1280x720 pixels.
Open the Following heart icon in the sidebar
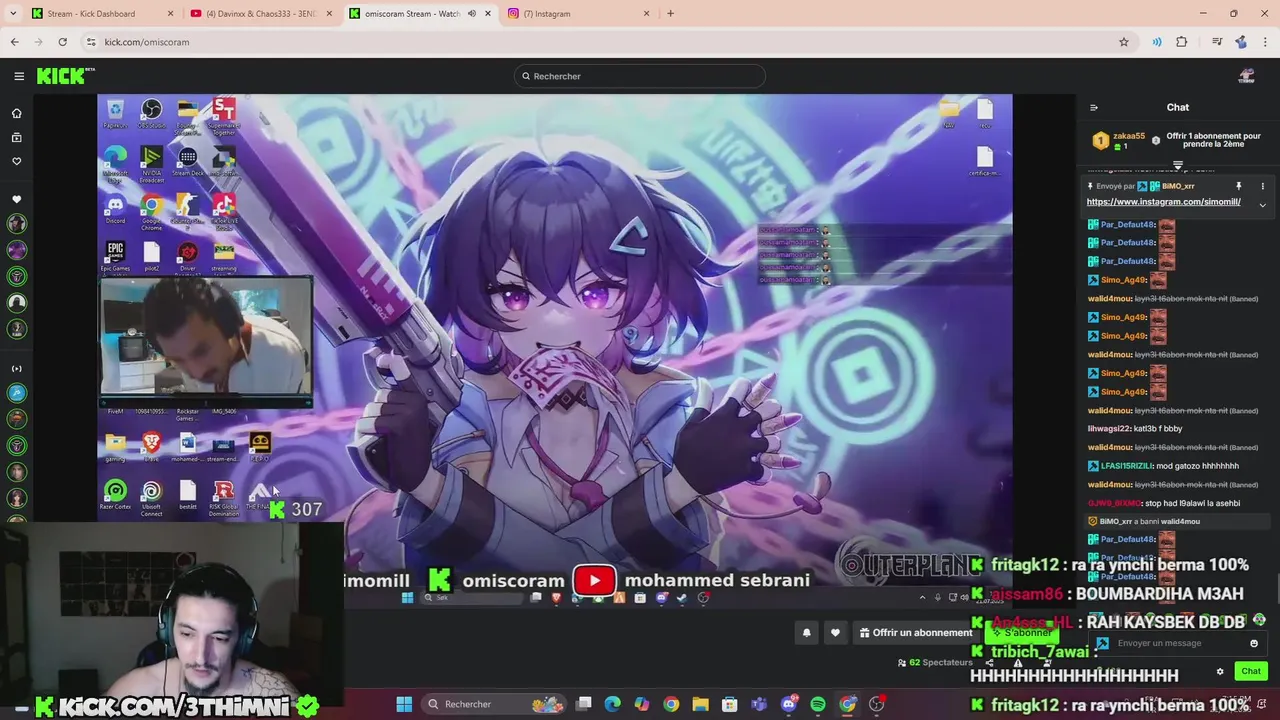[x=16, y=161]
